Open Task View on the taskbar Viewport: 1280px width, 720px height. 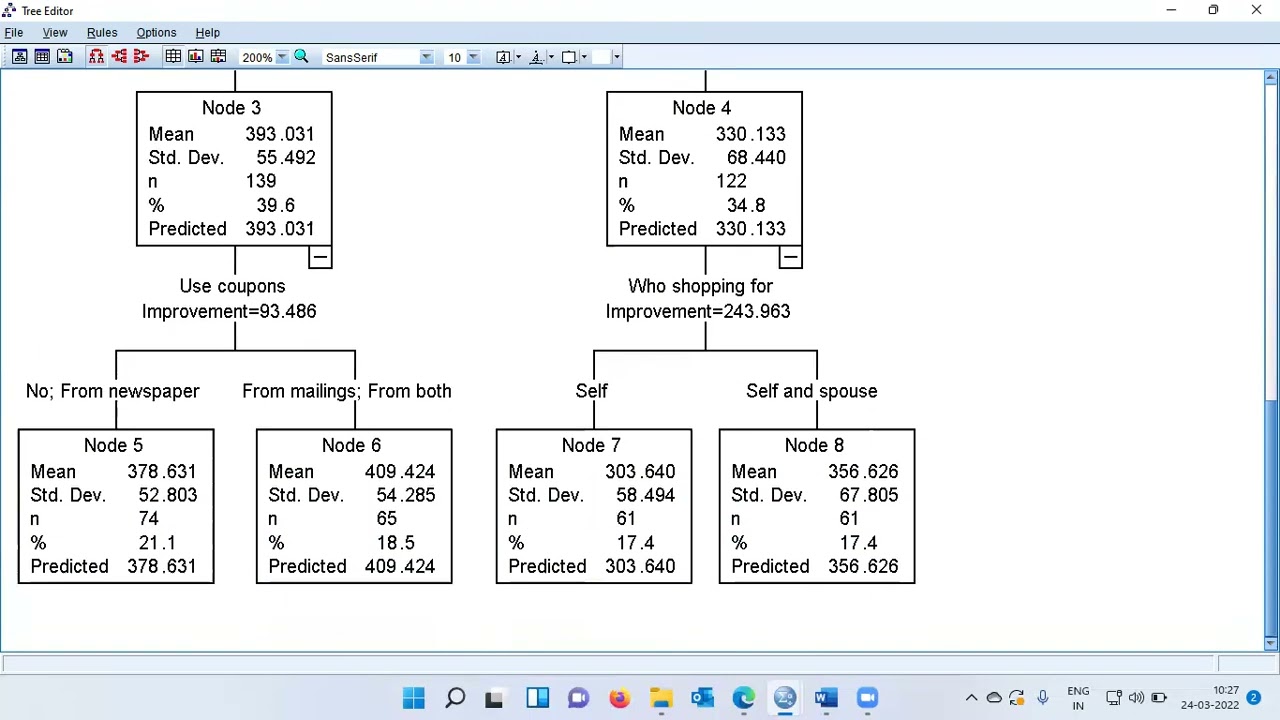click(x=495, y=698)
